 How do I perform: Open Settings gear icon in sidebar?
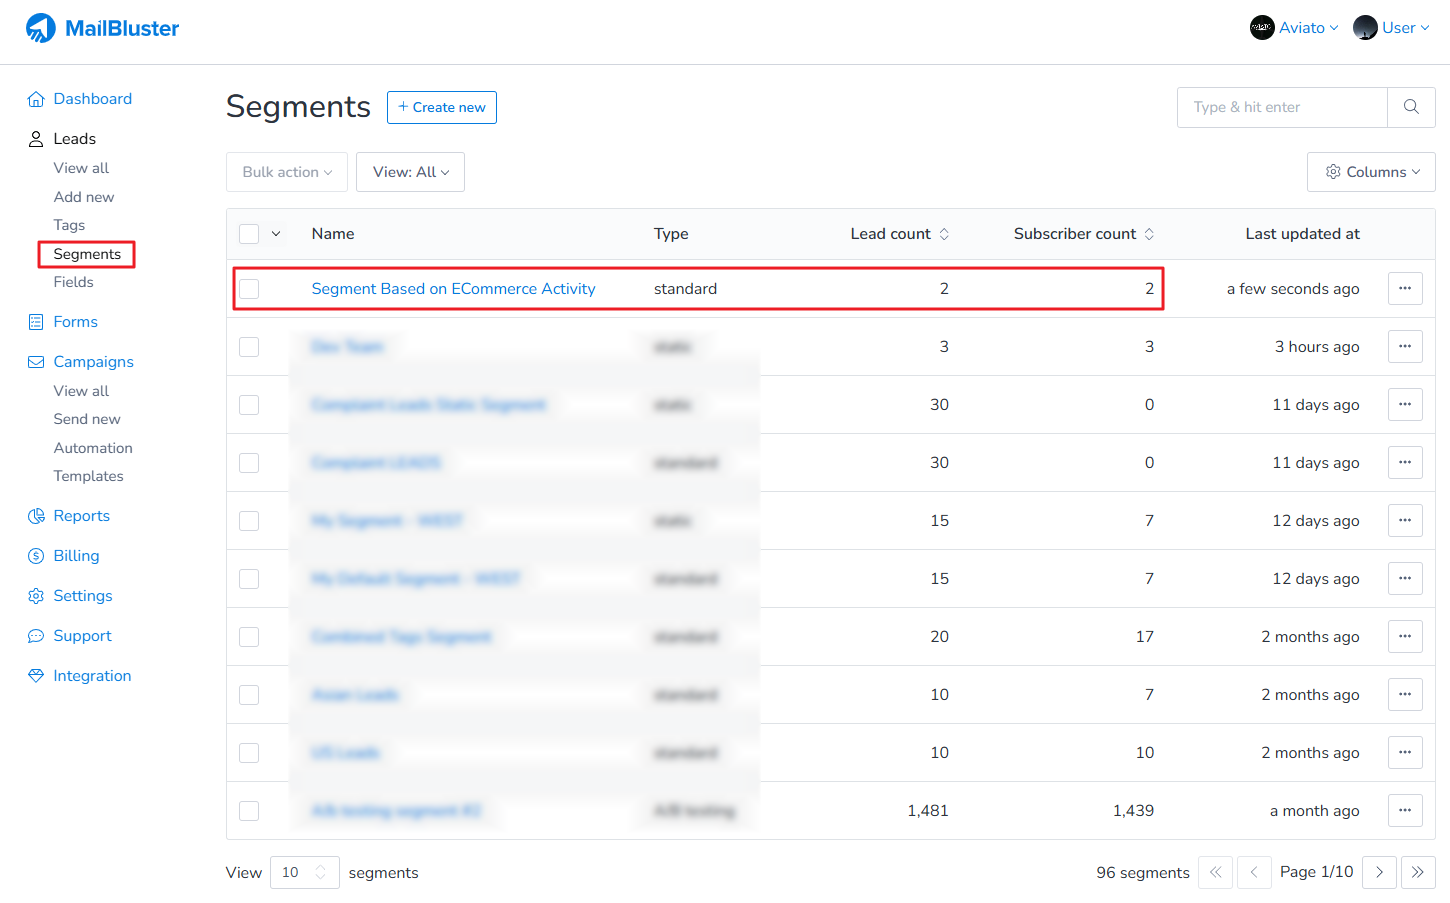click(36, 596)
